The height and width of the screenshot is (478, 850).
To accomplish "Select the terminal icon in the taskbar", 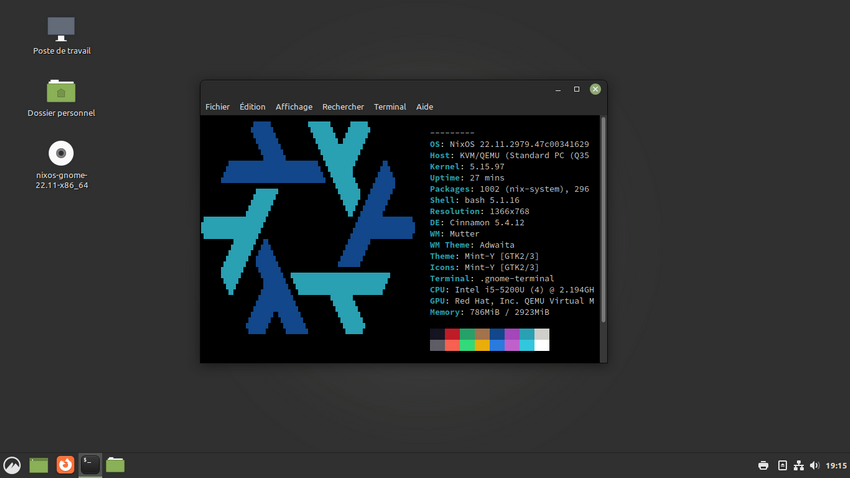I will click(90, 464).
